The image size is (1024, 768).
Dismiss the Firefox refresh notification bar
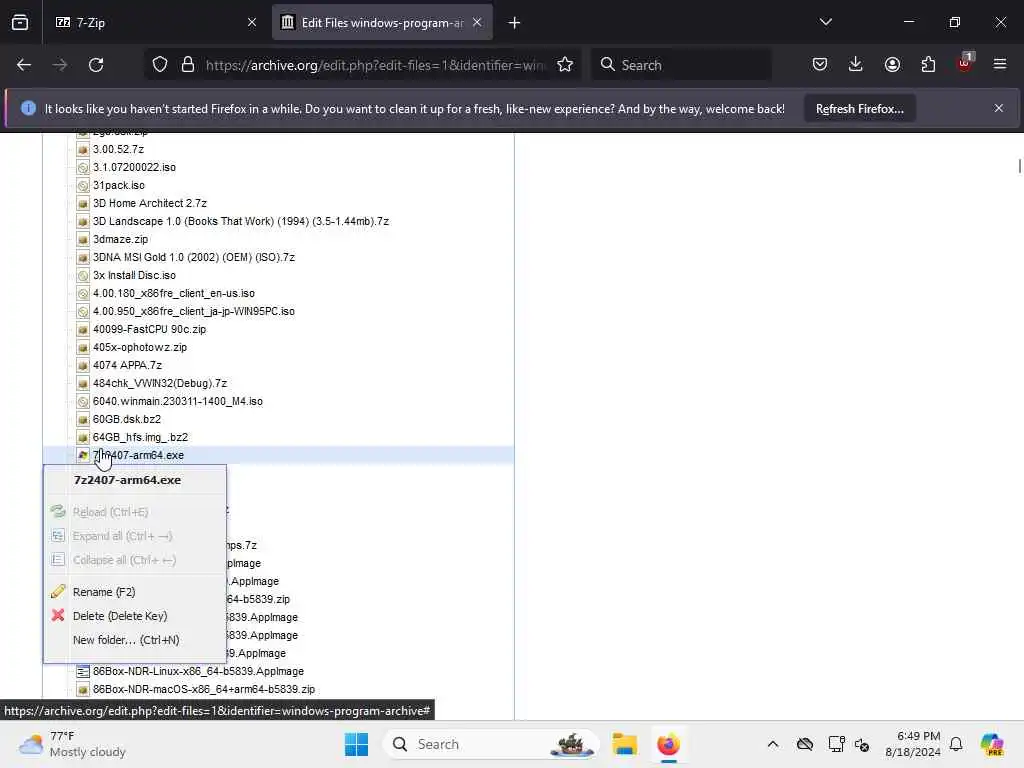(999, 108)
